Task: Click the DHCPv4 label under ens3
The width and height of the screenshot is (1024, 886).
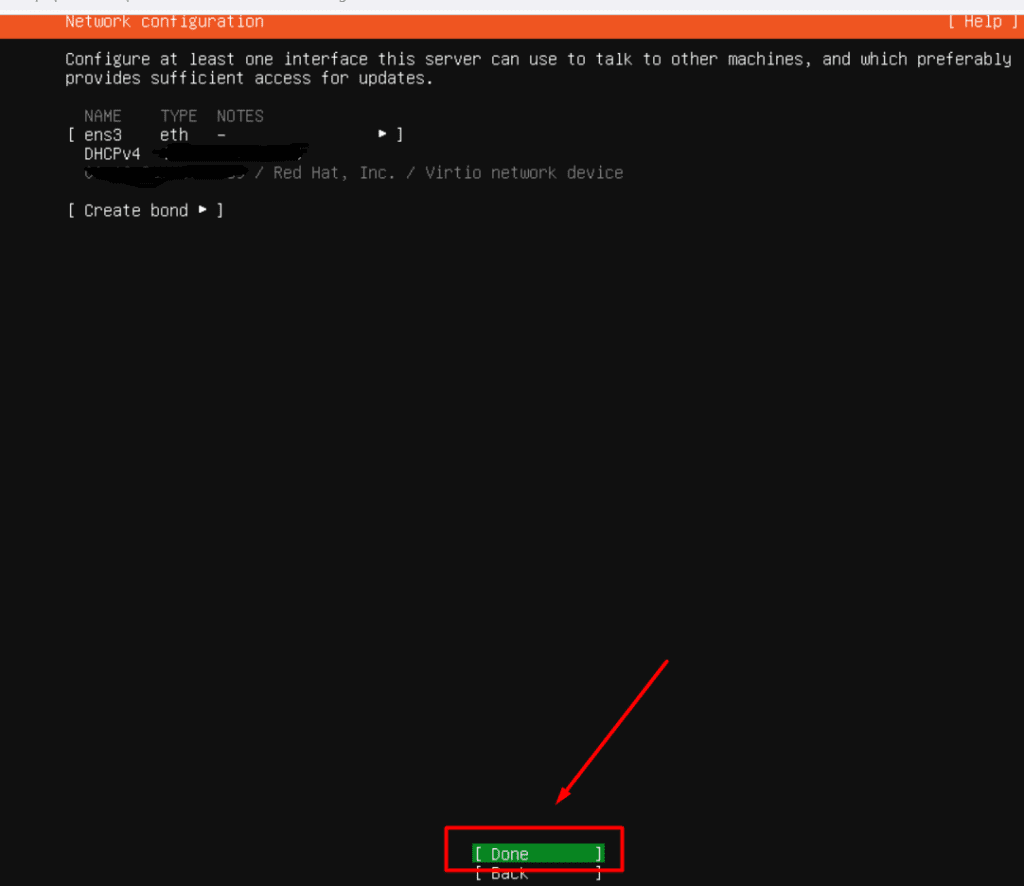Action: point(112,154)
